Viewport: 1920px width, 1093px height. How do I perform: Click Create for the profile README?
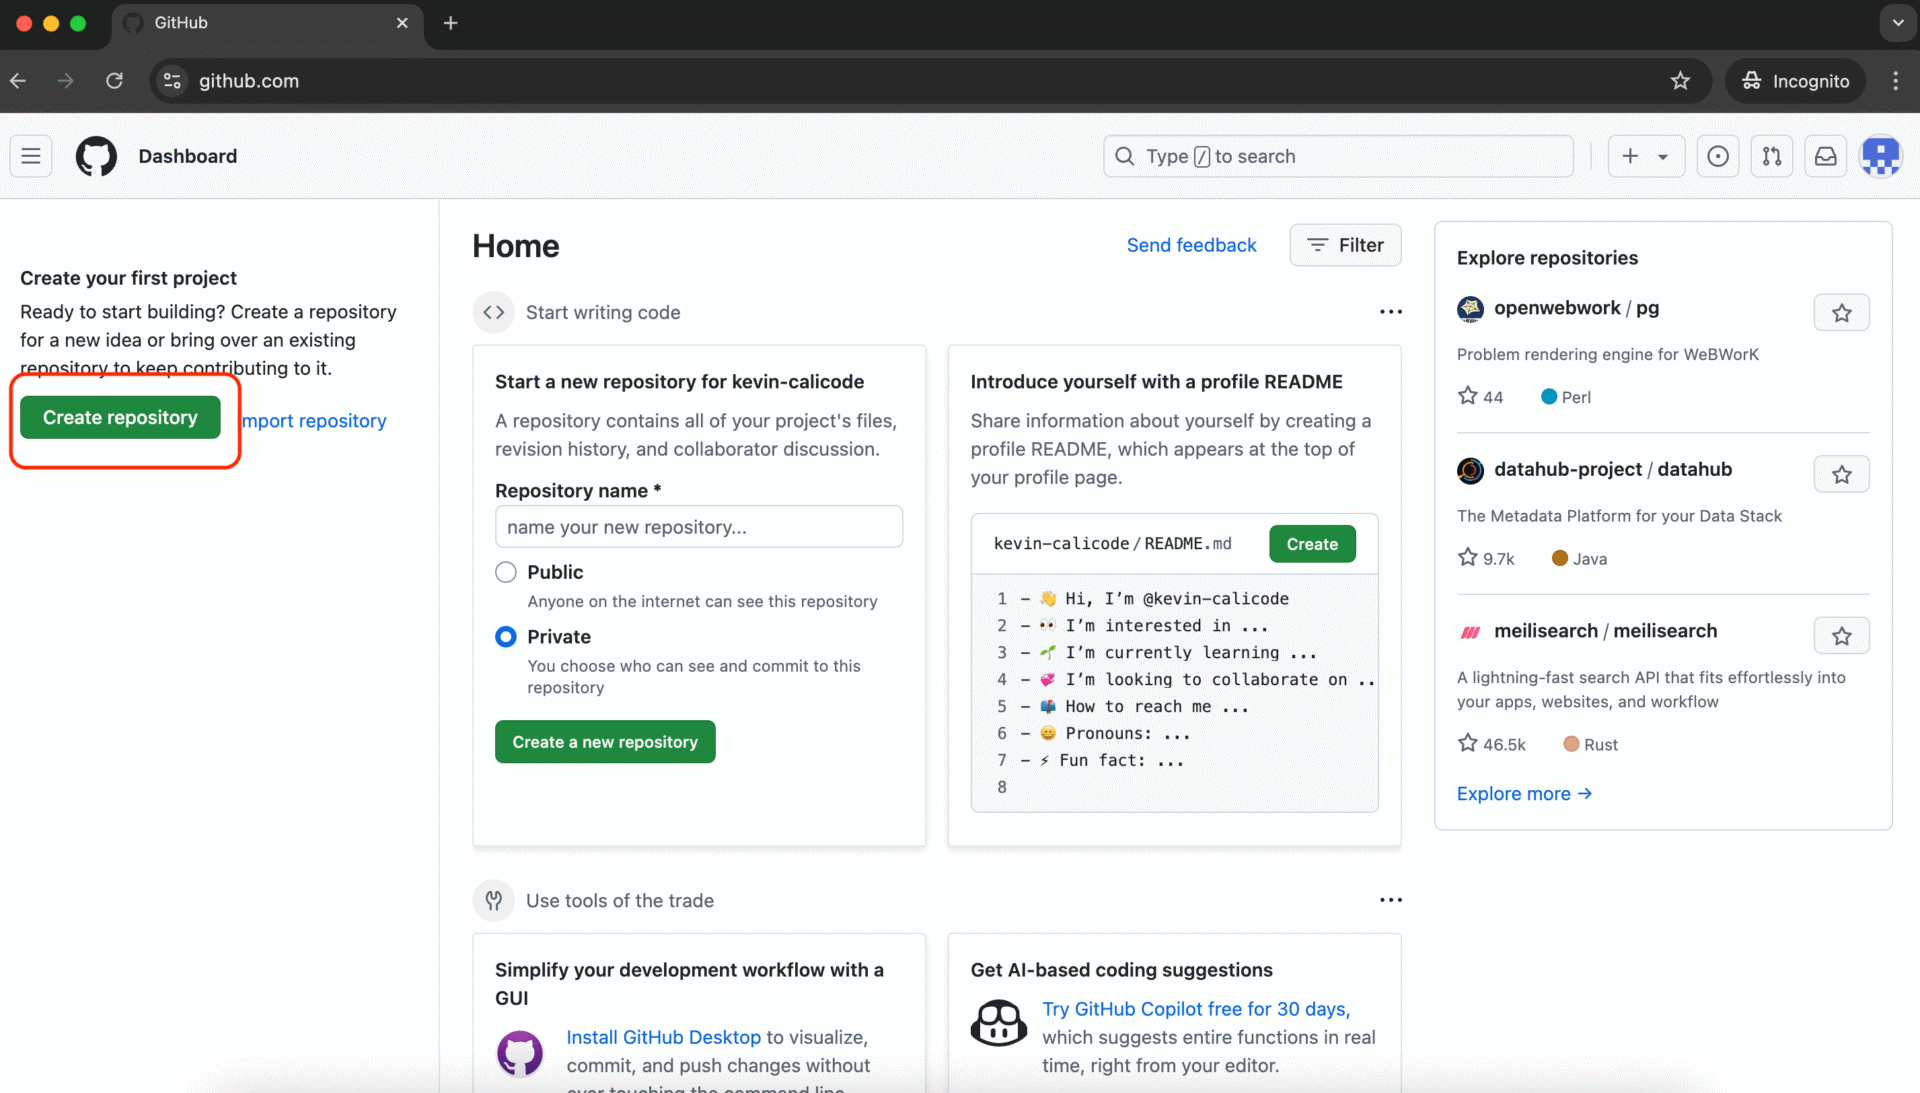pyautogui.click(x=1312, y=544)
